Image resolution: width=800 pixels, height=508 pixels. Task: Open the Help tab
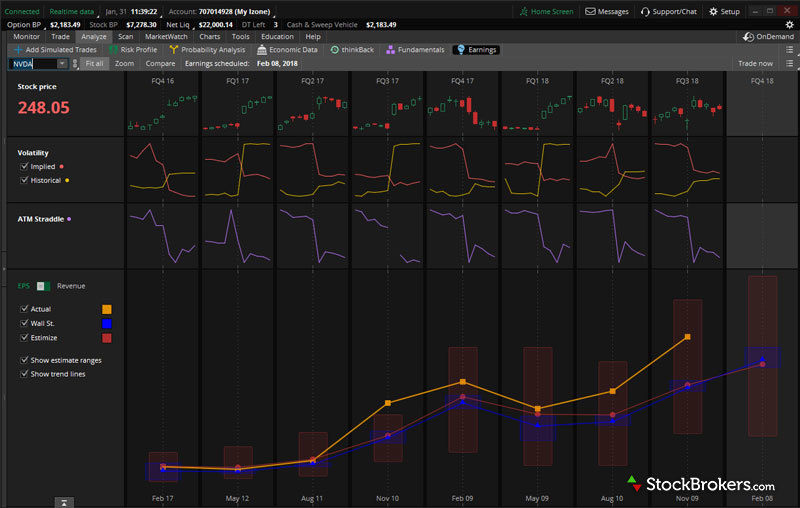[x=313, y=37]
